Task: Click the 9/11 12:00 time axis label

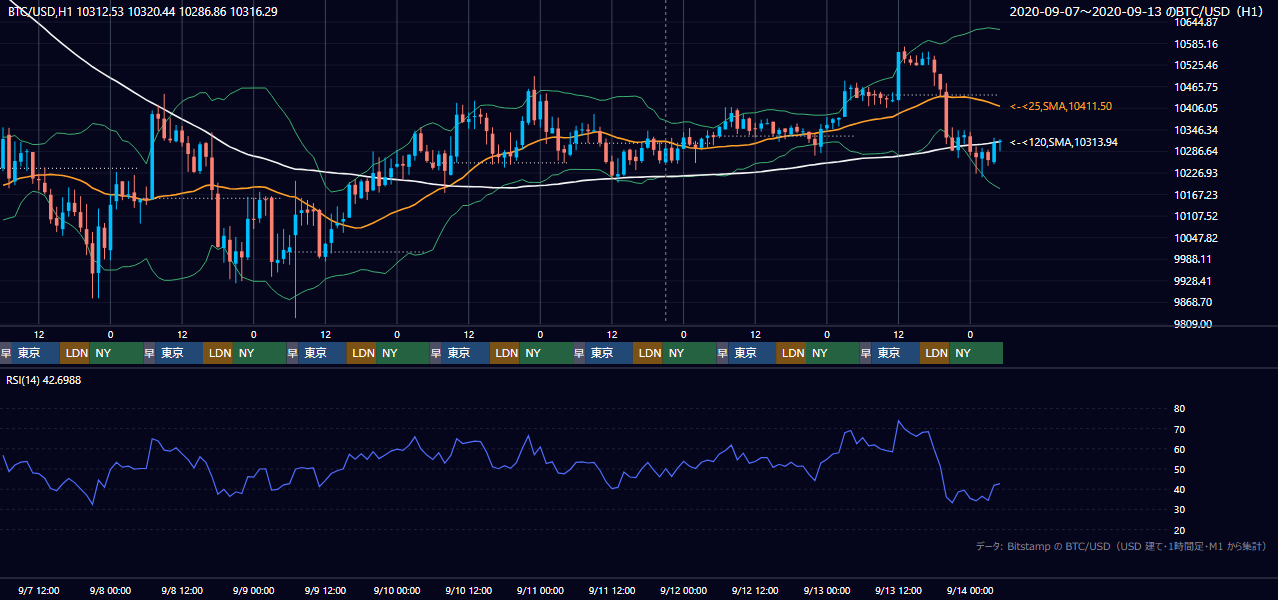Action: click(x=612, y=590)
